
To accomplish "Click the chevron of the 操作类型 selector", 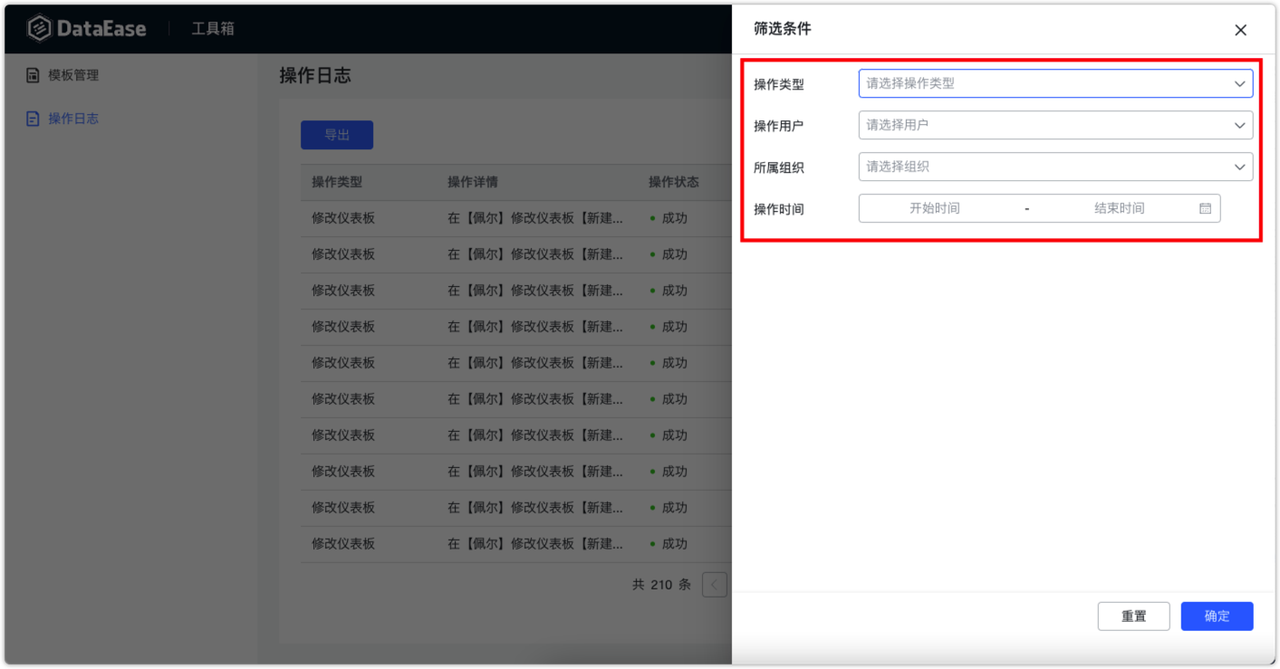I will 1241,84.
